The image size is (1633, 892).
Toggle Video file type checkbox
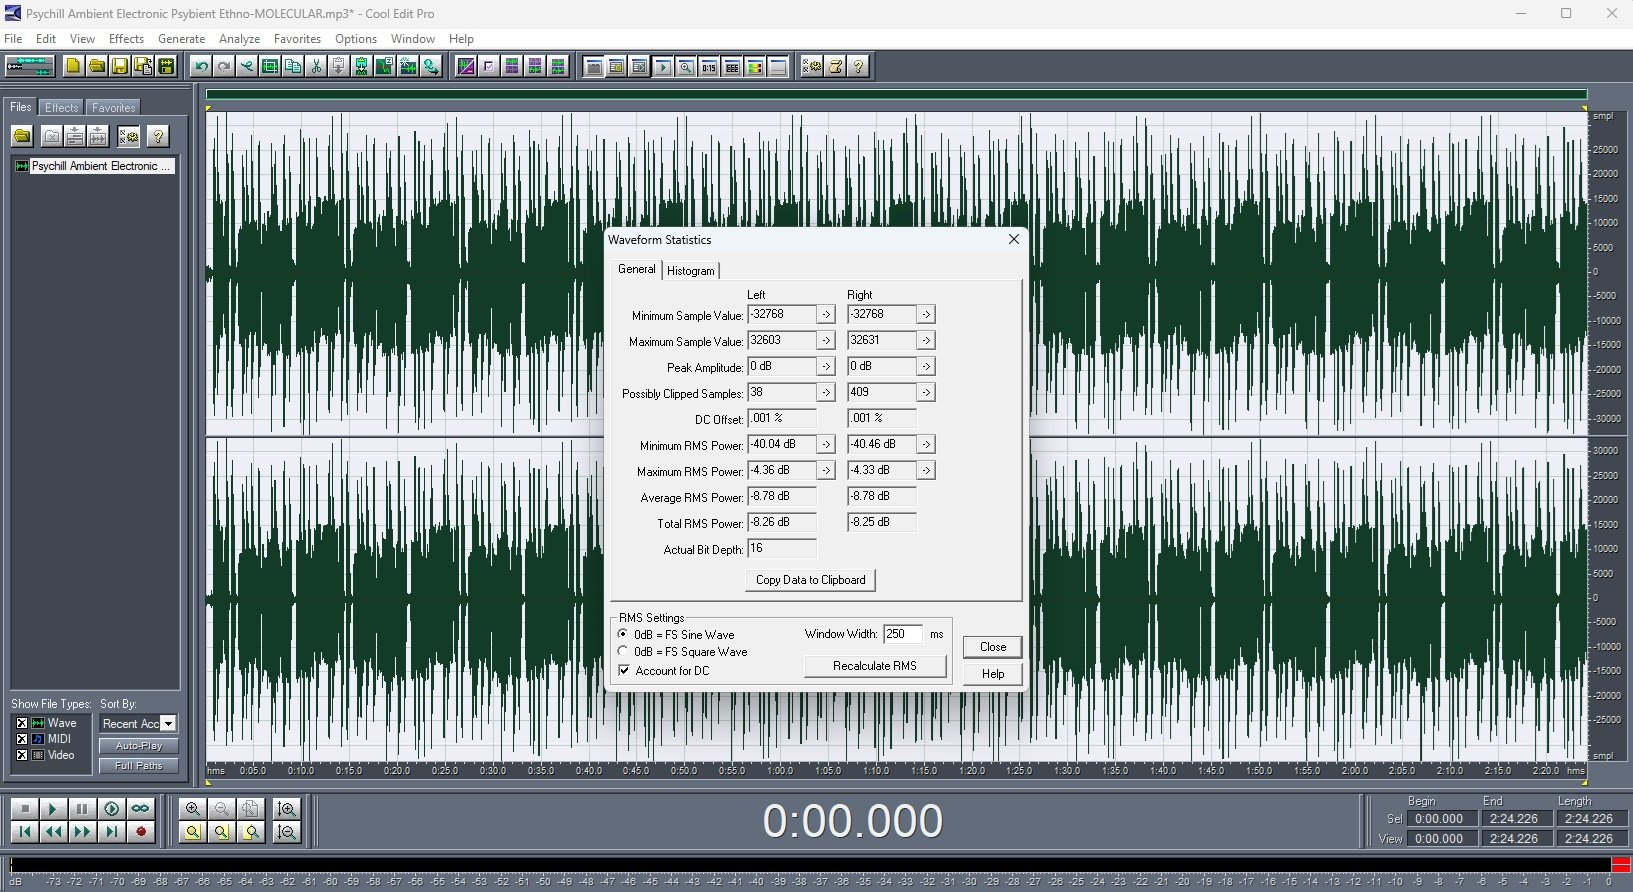[x=22, y=755]
